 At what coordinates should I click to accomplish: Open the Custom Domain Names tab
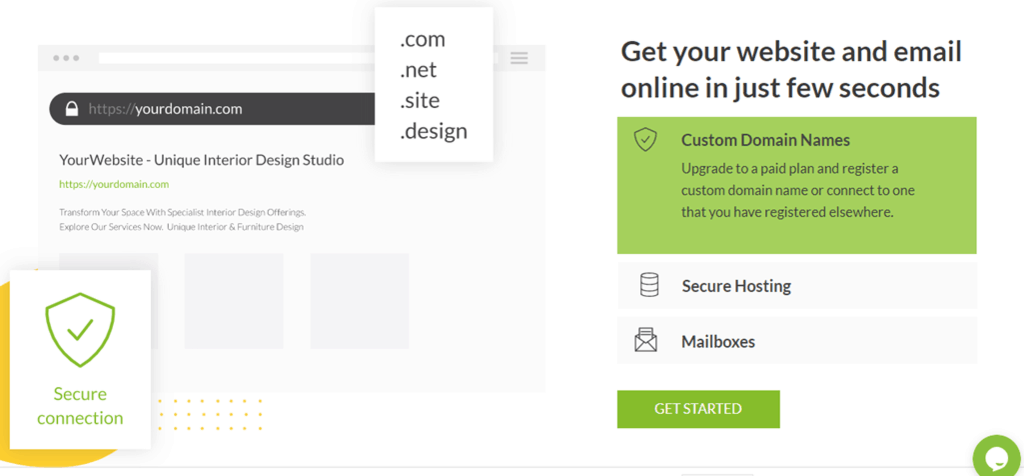797,185
